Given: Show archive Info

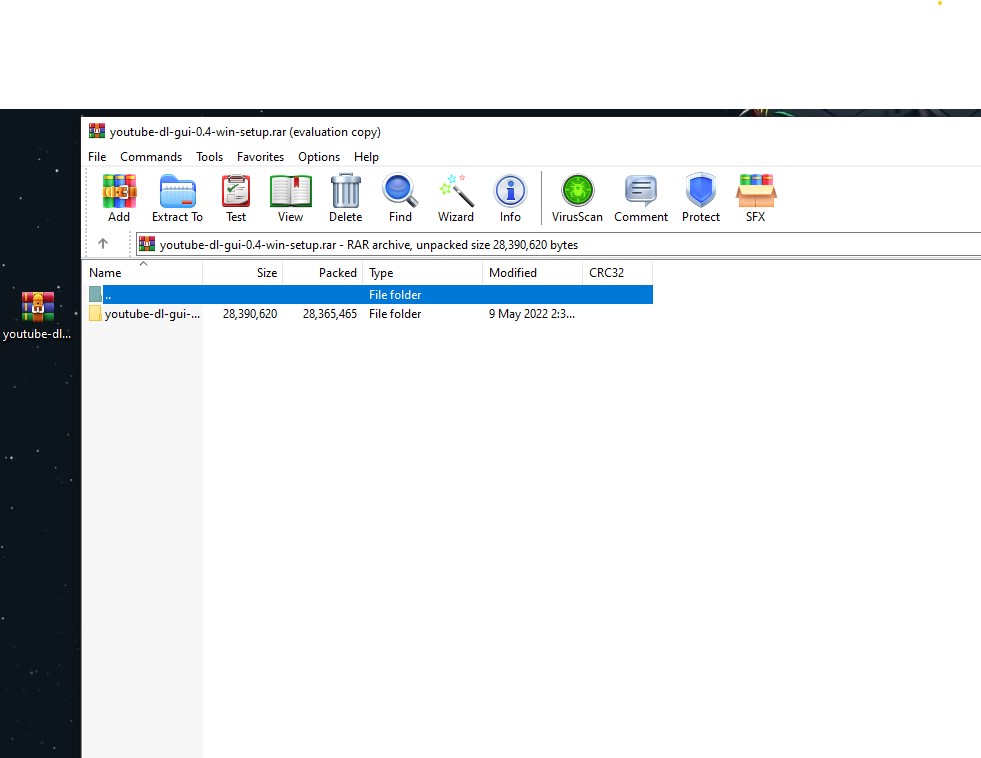Looking at the screenshot, I should pos(510,198).
